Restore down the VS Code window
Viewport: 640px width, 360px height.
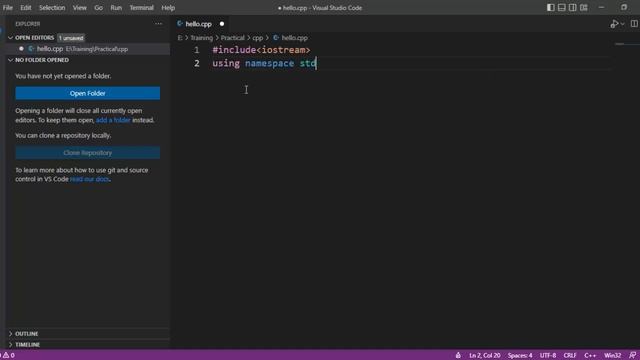624,7
